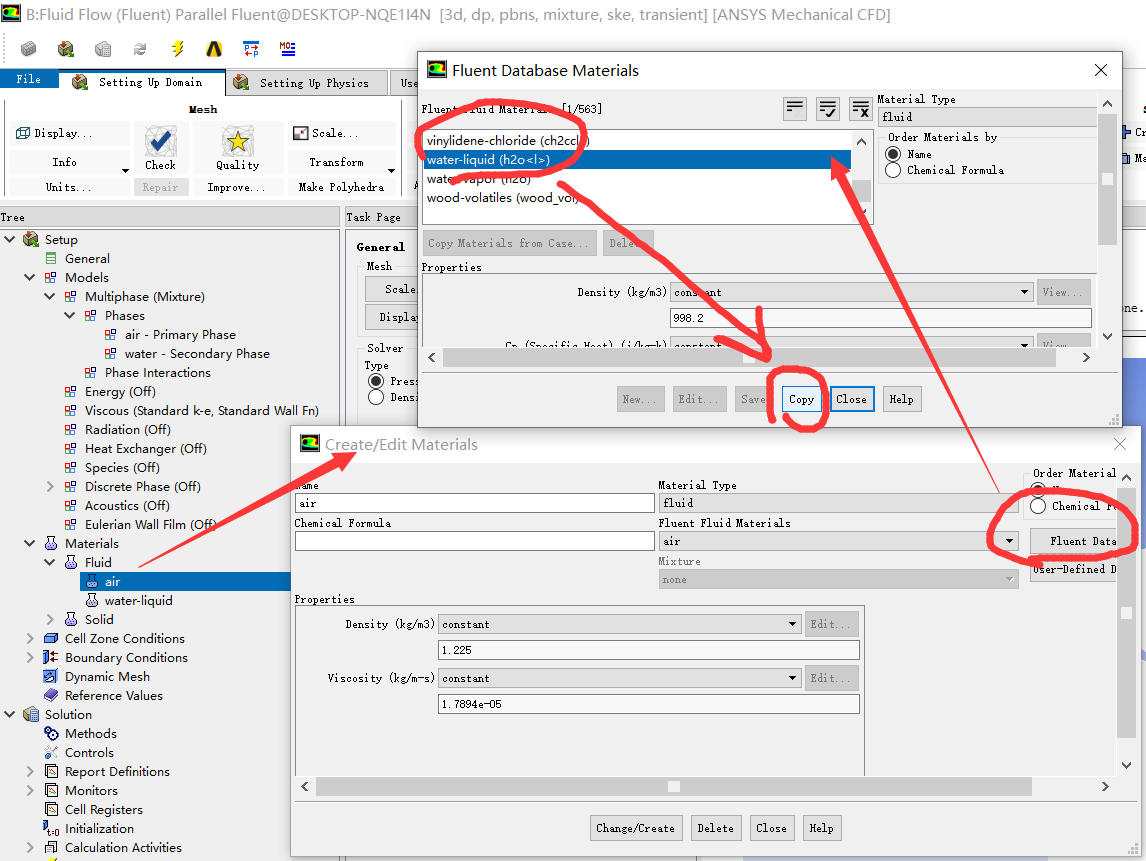Select the Pressure-based solver type radio button
This screenshot has width=1146, height=861.
click(376, 381)
